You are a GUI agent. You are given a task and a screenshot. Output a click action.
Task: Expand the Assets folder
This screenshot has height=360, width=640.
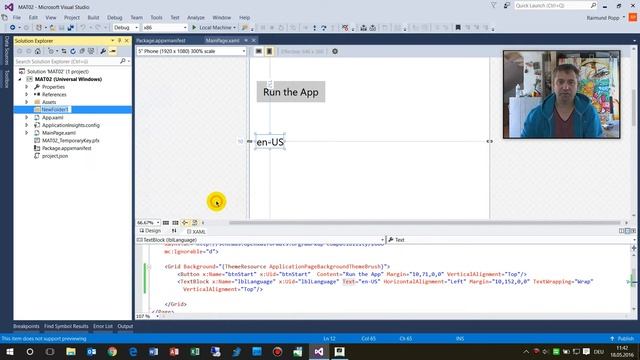coord(27,102)
